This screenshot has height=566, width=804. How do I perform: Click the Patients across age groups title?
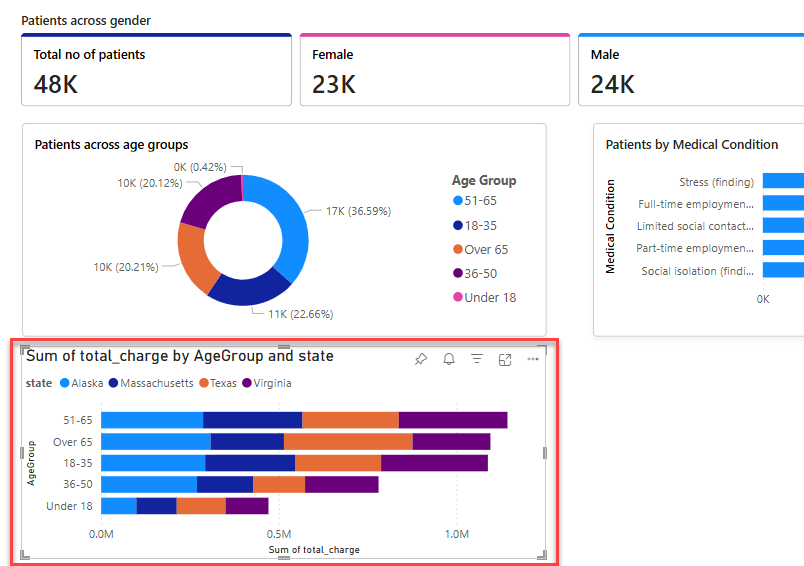[111, 145]
